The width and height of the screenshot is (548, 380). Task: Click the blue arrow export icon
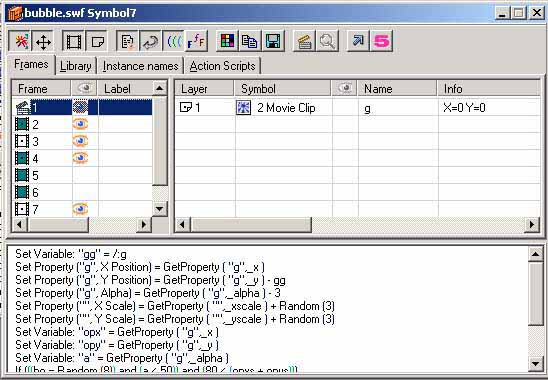358,42
